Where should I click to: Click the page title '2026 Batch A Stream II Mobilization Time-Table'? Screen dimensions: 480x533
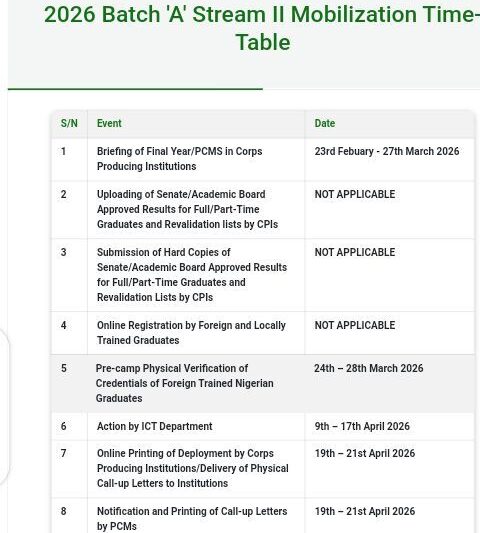[262, 28]
